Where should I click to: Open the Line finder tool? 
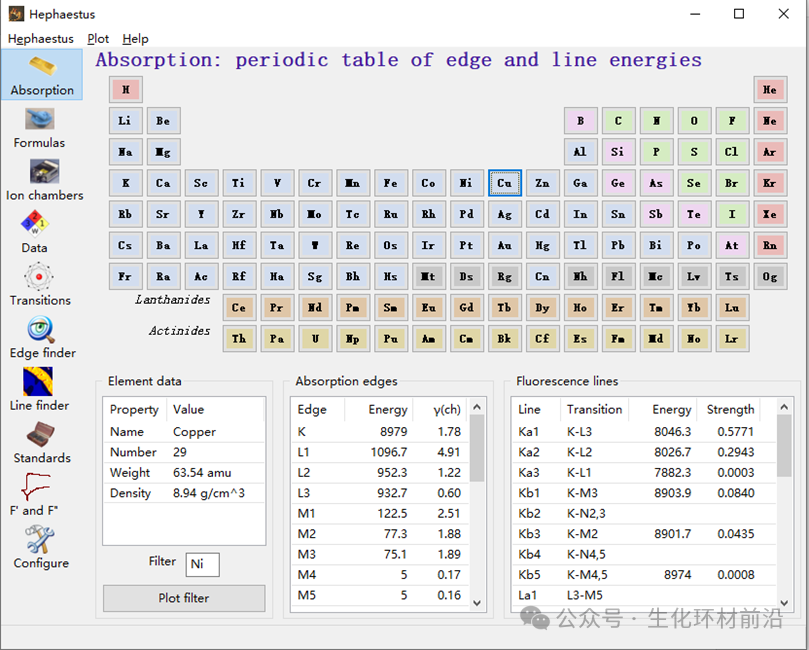39,390
